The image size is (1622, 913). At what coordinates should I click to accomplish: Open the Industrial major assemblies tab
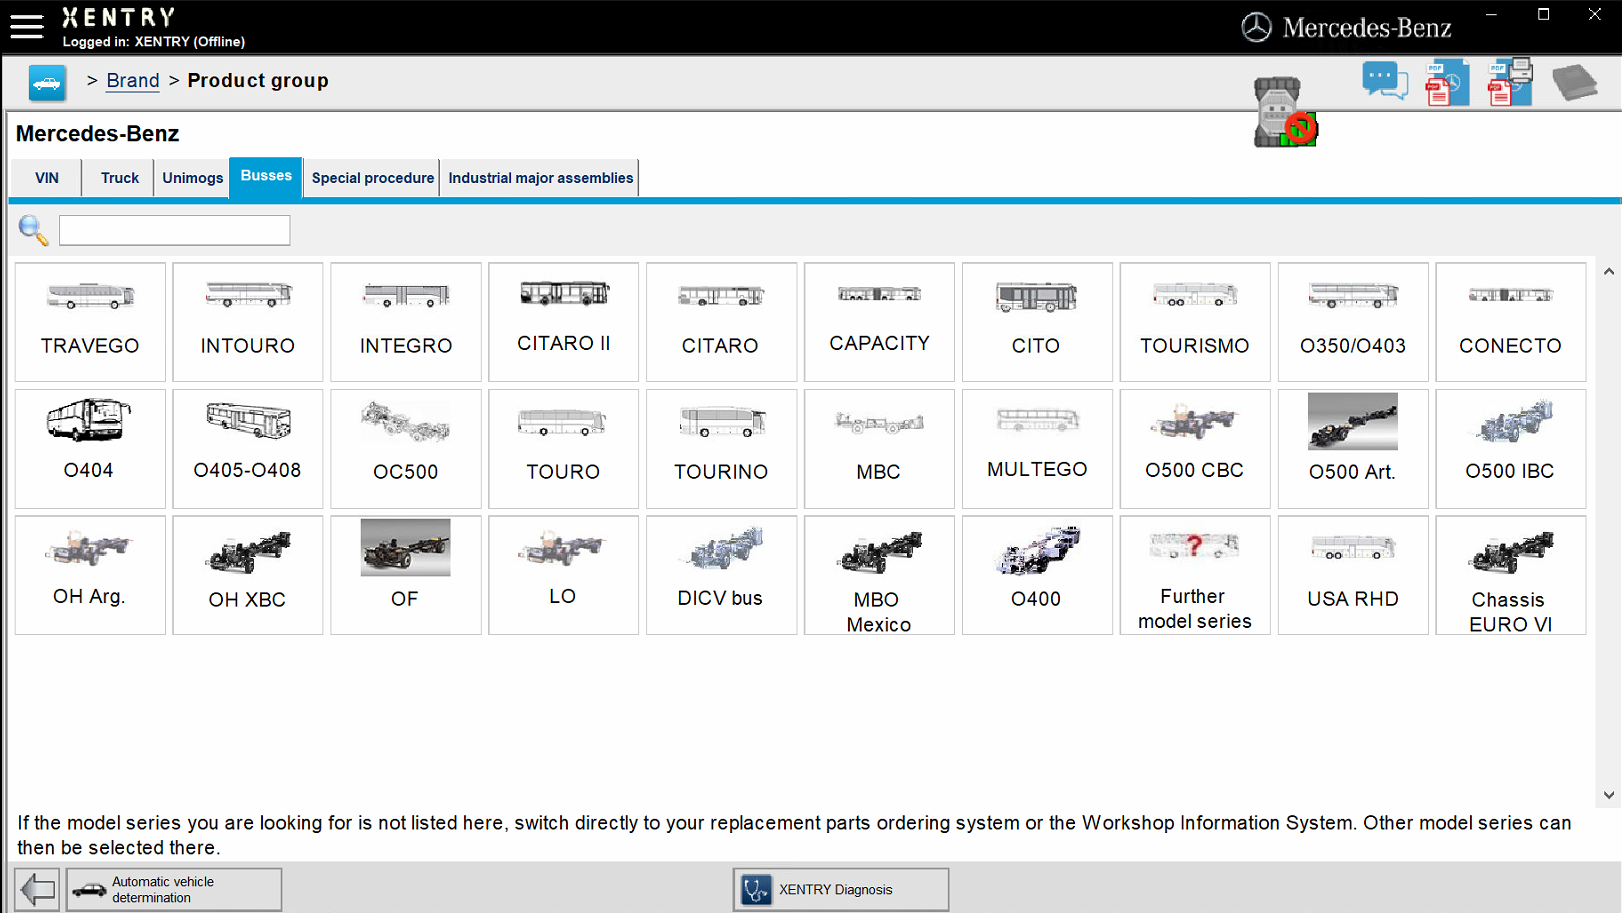click(x=540, y=177)
